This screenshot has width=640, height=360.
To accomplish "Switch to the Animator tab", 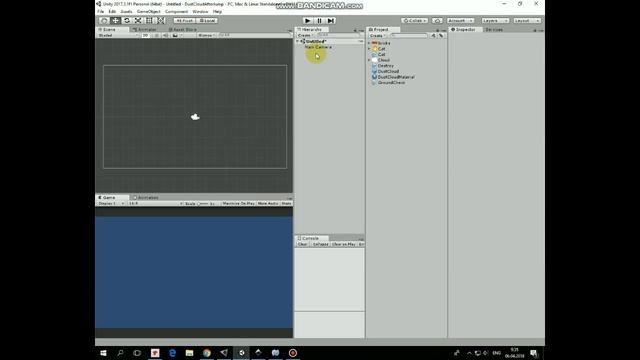I will [144, 29].
